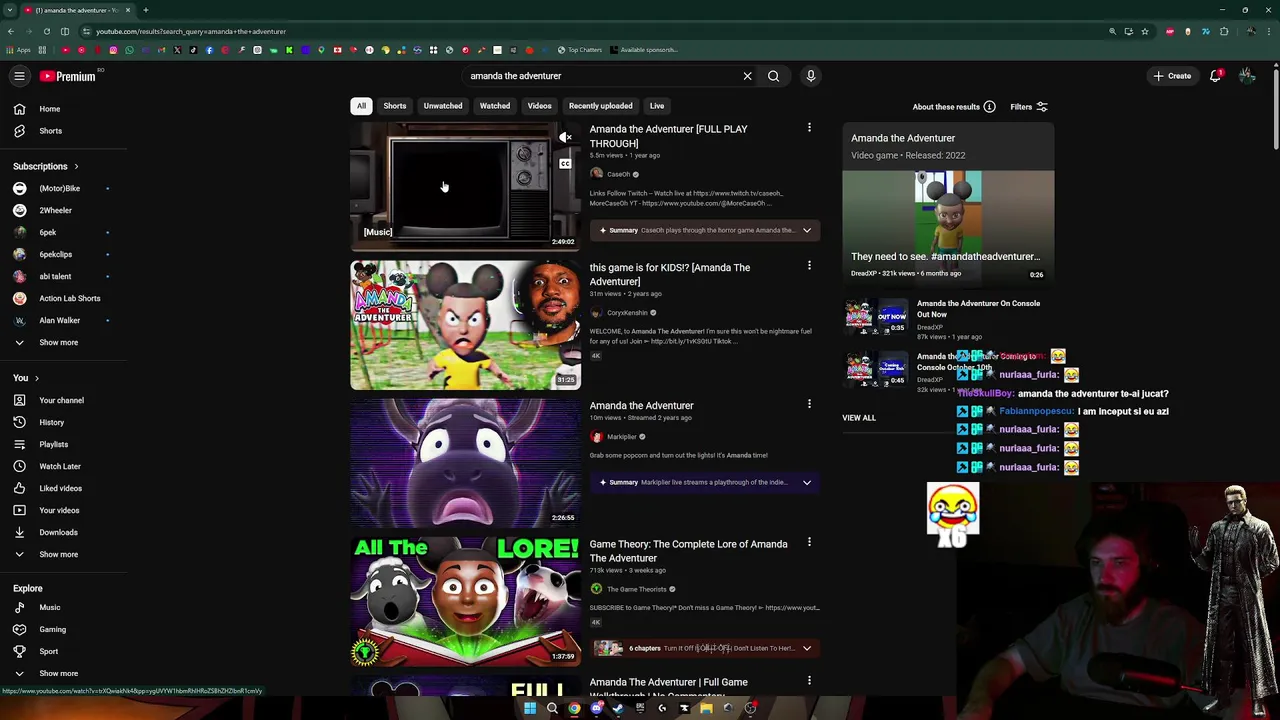Click the magnifier search button
Image resolution: width=1280 pixels, height=720 pixels.
coord(773,76)
